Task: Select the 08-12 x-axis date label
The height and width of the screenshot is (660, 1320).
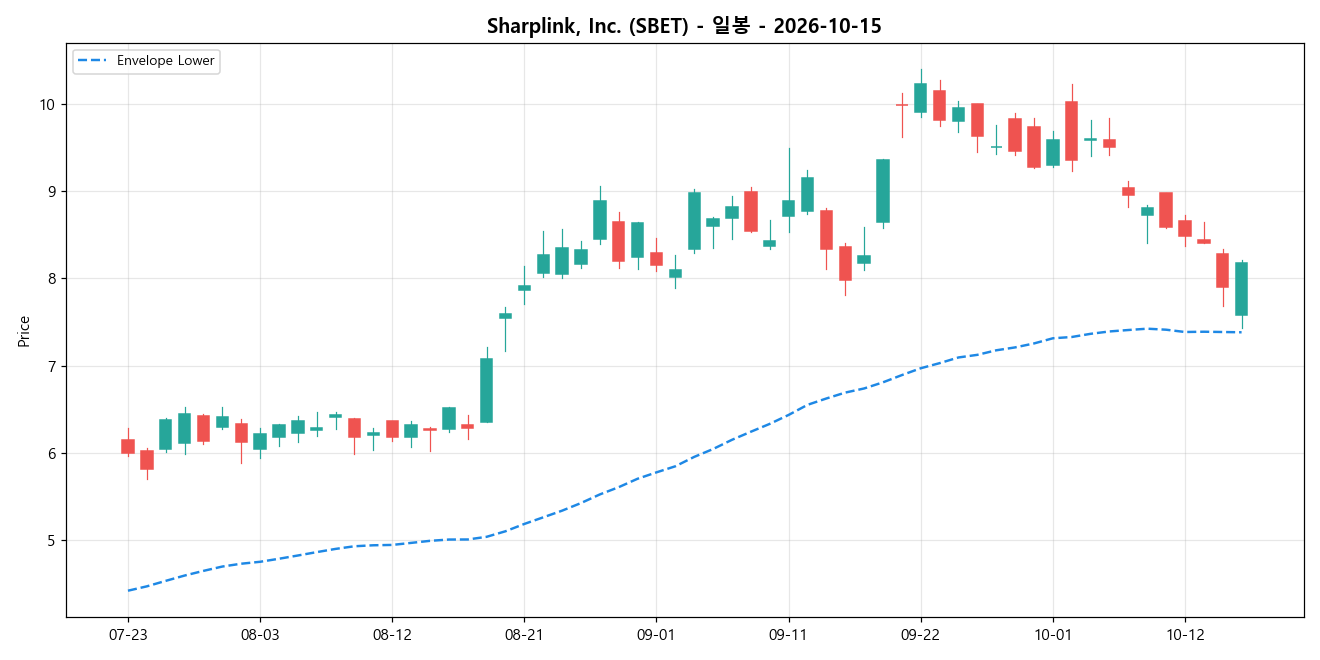Action: pyautogui.click(x=392, y=635)
